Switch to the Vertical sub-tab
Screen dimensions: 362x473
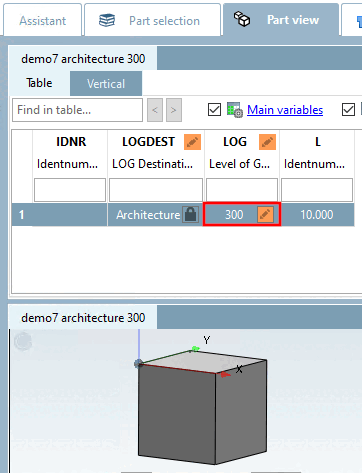coord(106,83)
